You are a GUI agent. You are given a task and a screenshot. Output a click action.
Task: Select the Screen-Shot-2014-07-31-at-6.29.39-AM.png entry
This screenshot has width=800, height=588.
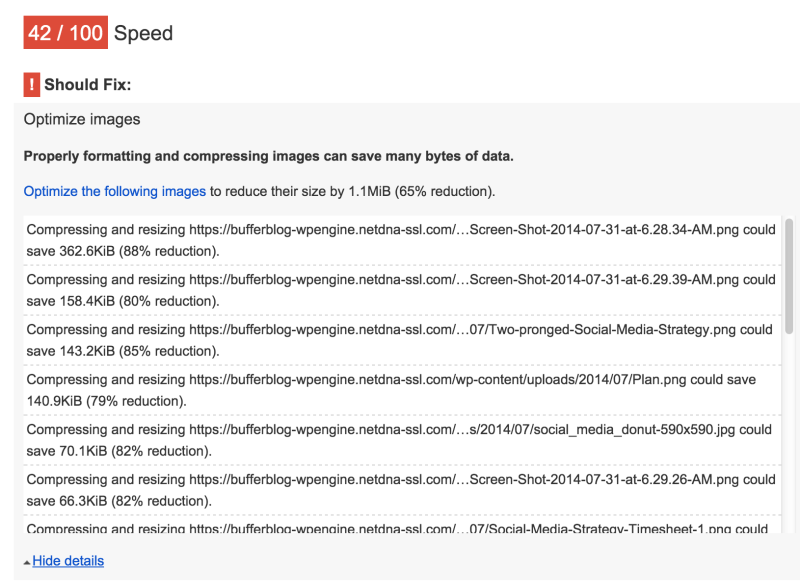(x=400, y=290)
